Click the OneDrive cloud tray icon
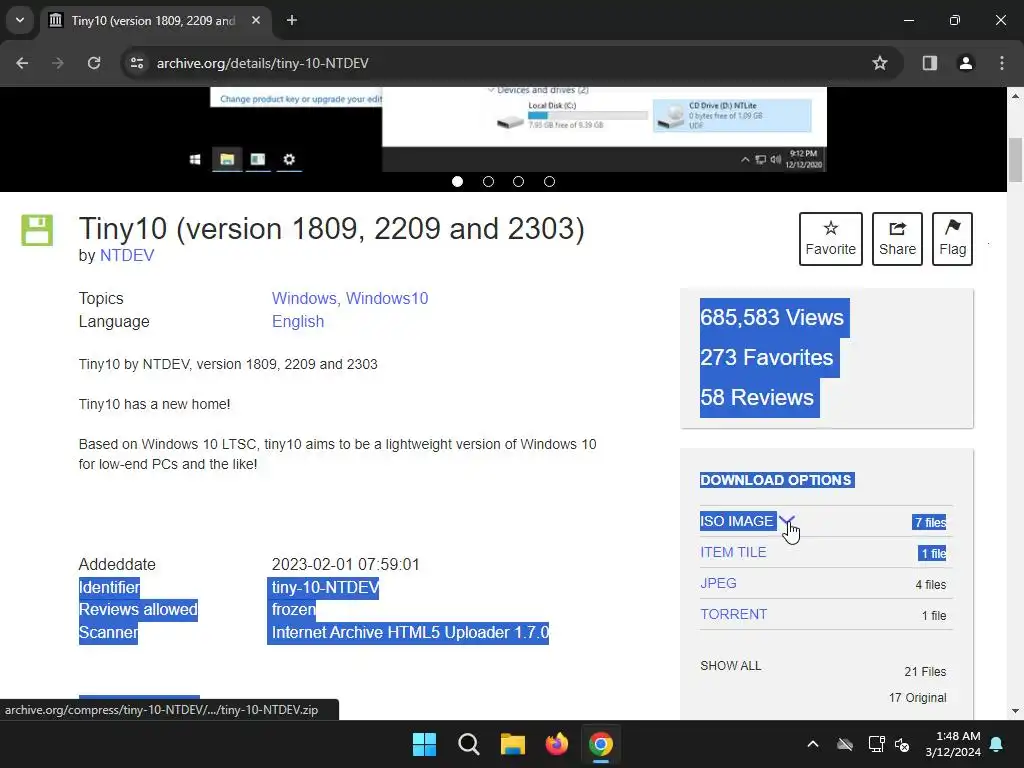This screenshot has height=768, width=1024. click(845, 744)
